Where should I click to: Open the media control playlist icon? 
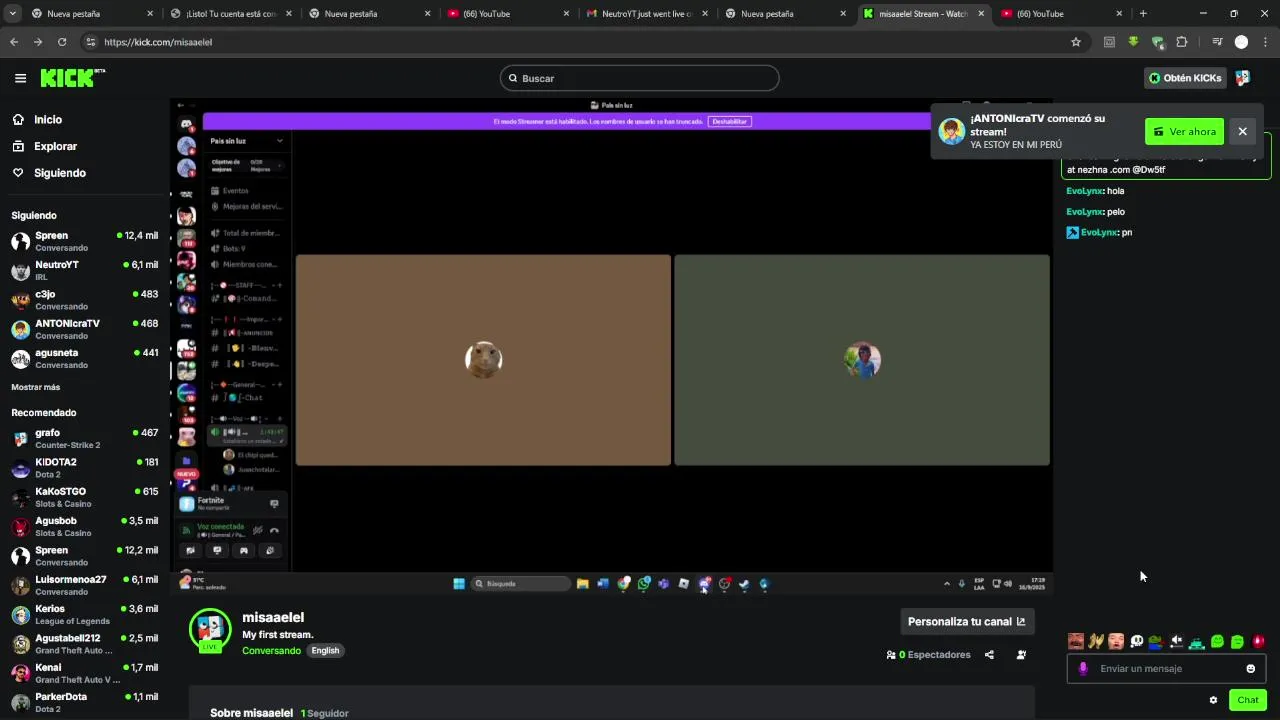(1217, 42)
